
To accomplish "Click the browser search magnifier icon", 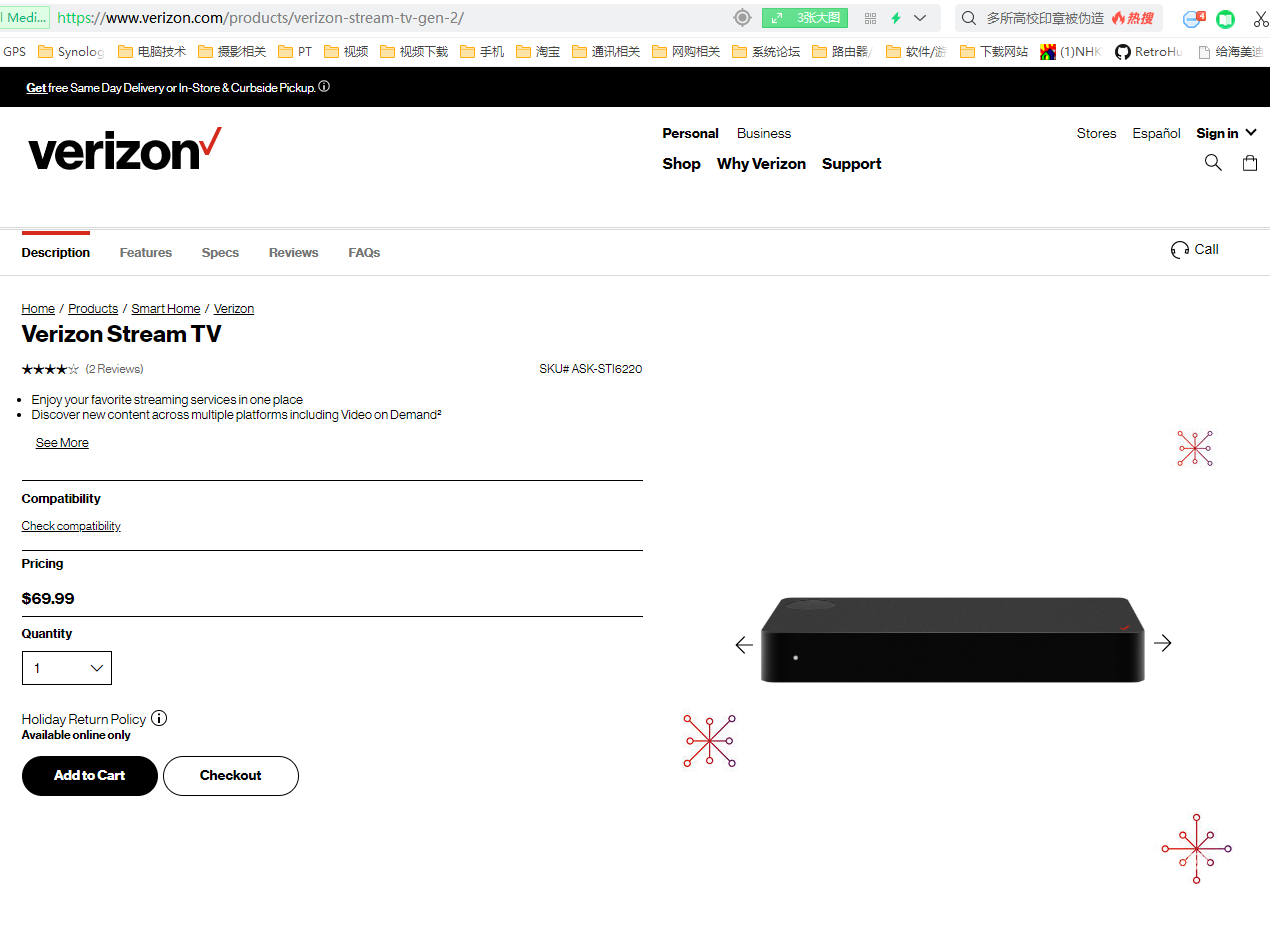I will click(968, 18).
